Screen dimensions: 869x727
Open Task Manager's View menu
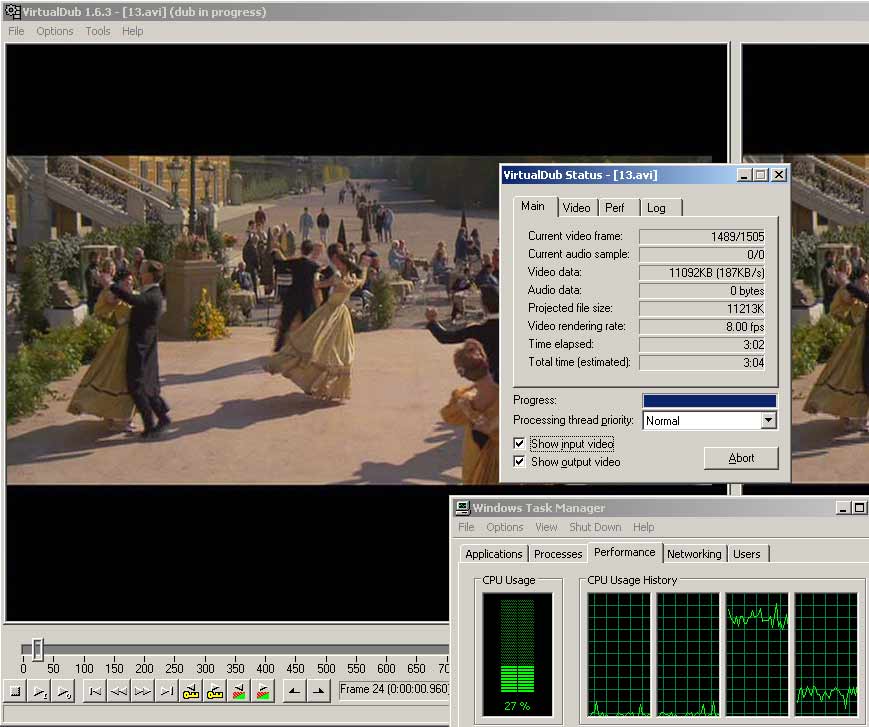pyautogui.click(x=546, y=527)
